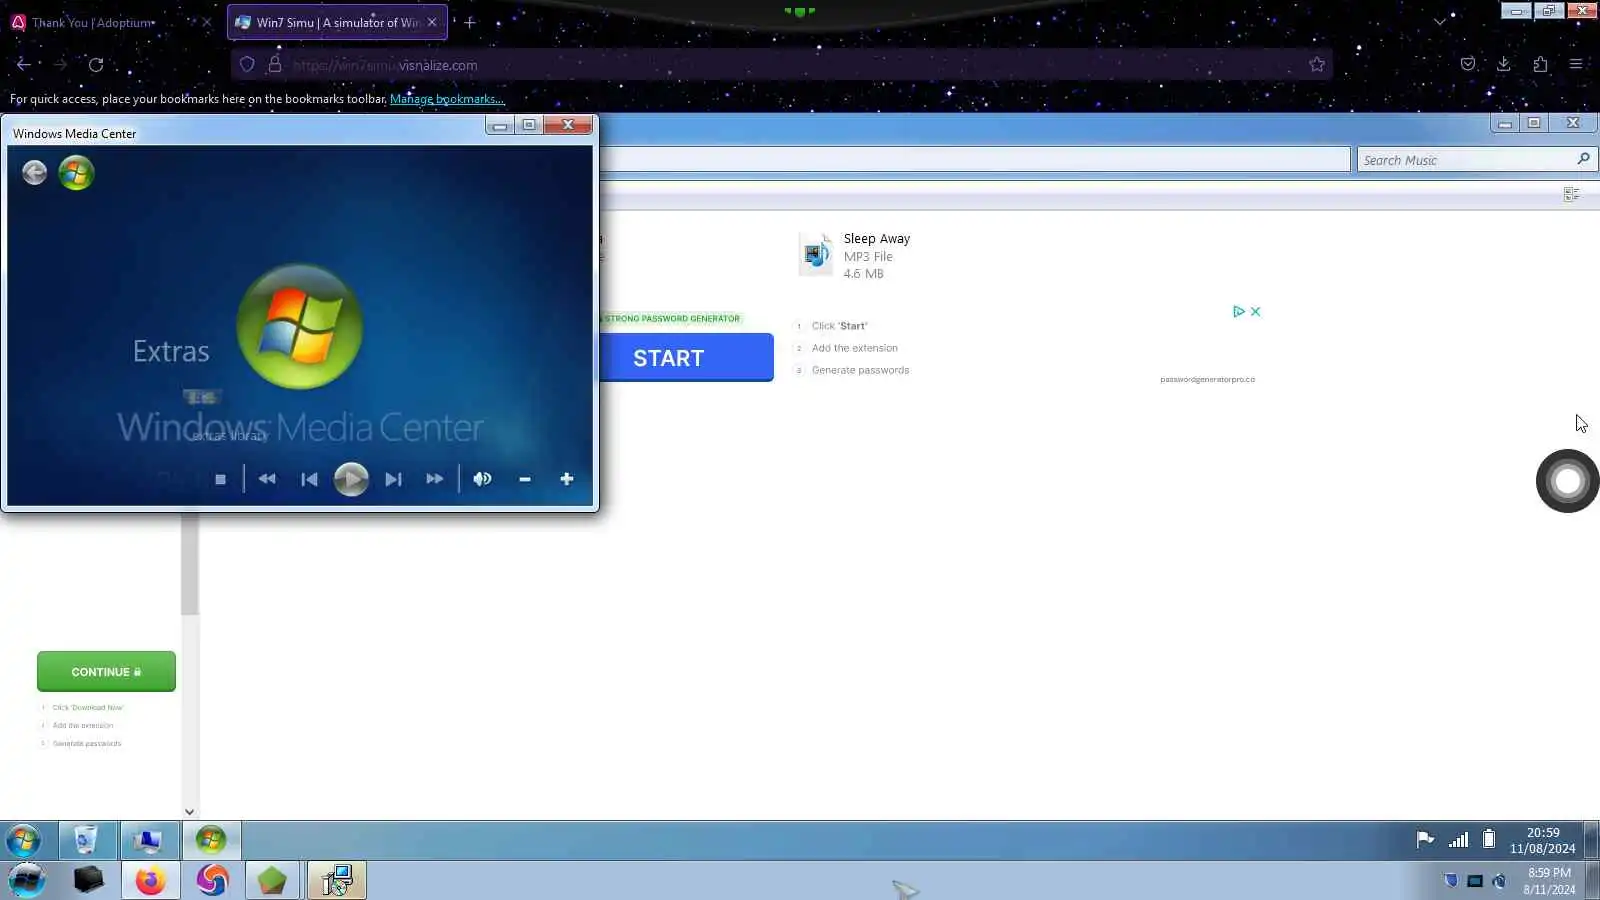Play media in Windows Media Center
The height and width of the screenshot is (900, 1600).
coord(350,479)
